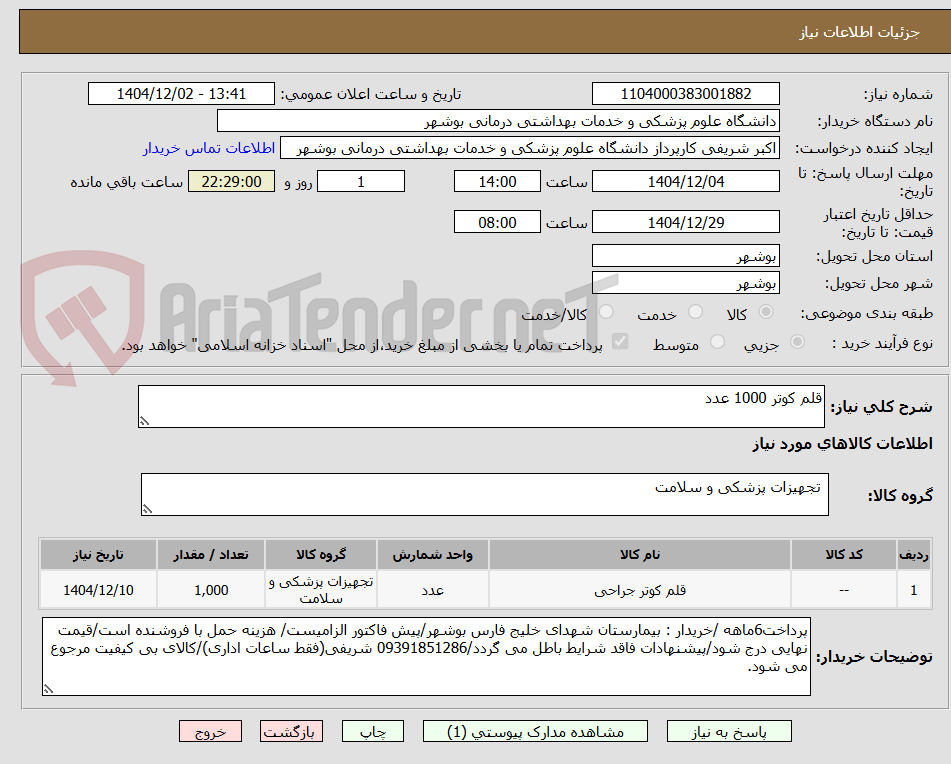The height and width of the screenshot is (764, 951).
Task: Select the 'جزیی' purchase type radio
Action: [x=798, y=342]
